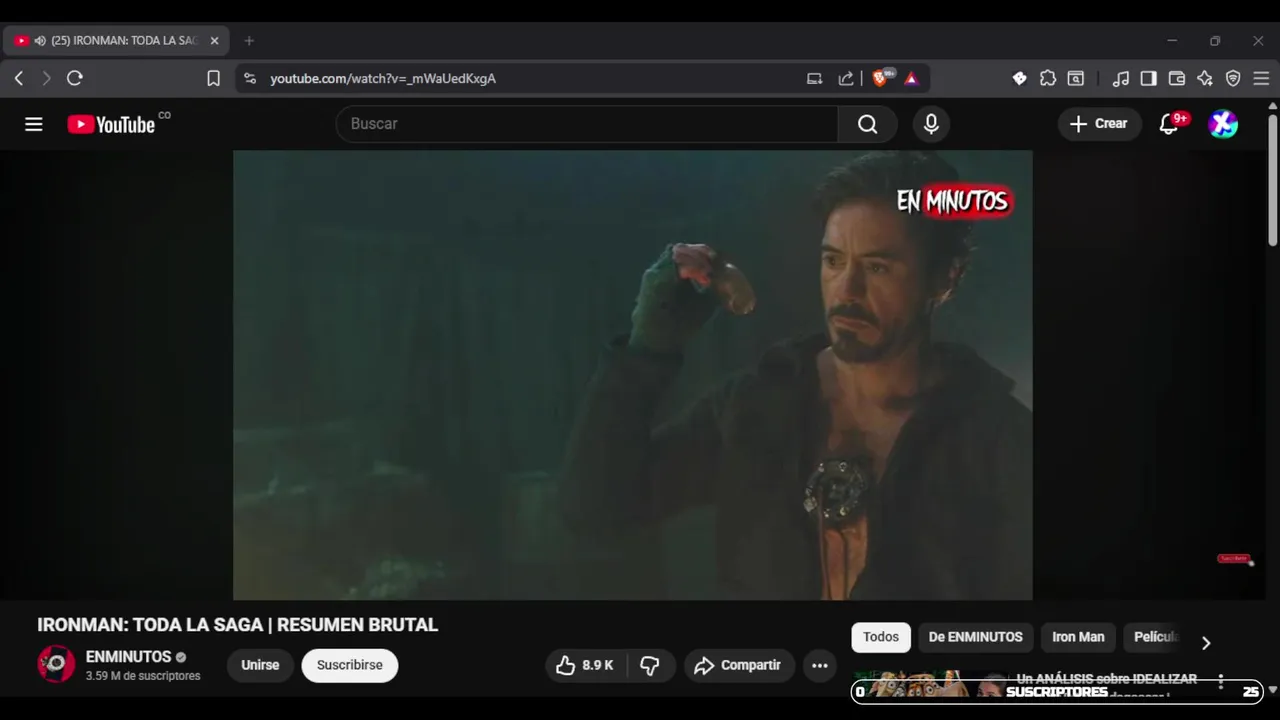Viewport: 1280px width, 720px height.
Task: Select the Iron Man filter chip
Action: tap(1078, 637)
